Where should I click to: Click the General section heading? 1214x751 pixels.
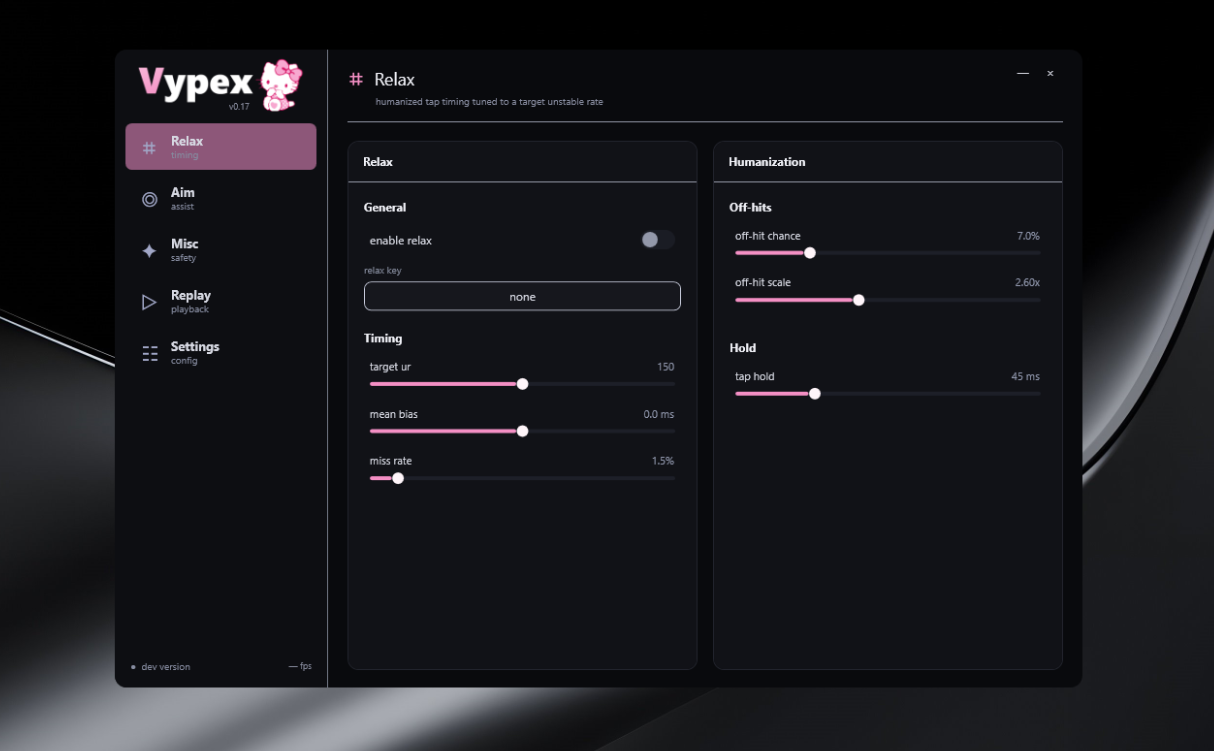point(385,208)
